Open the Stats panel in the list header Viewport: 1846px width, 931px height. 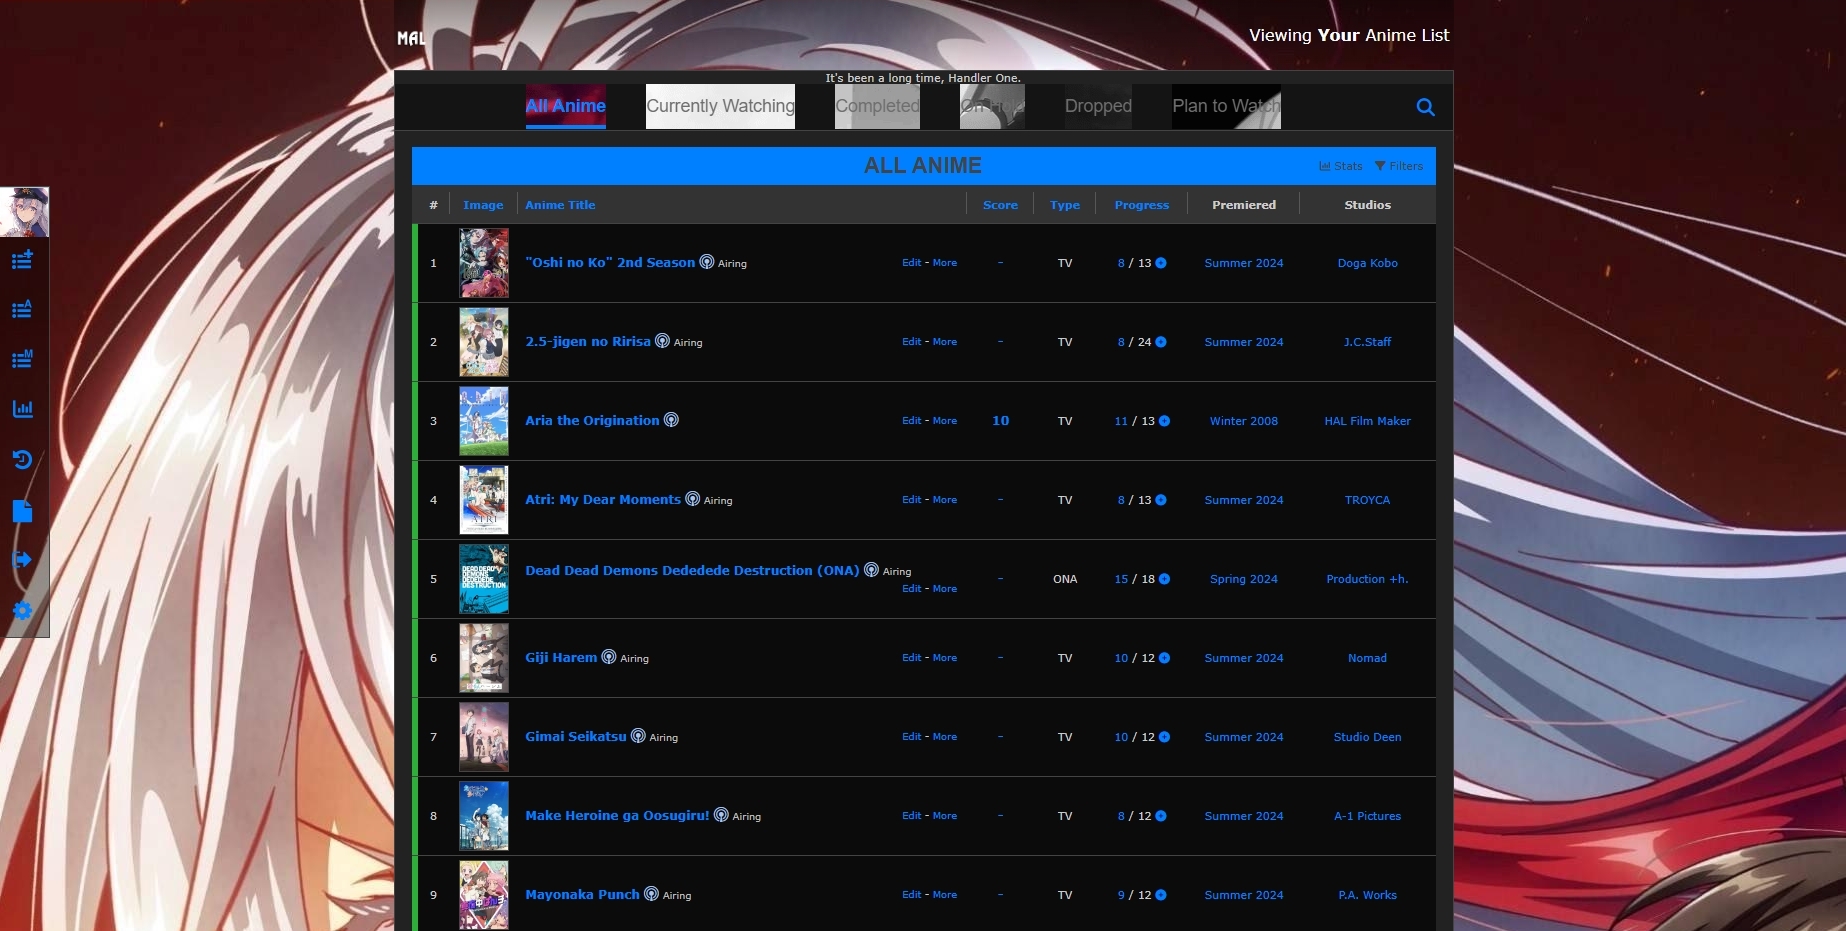(x=1341, y=166)
